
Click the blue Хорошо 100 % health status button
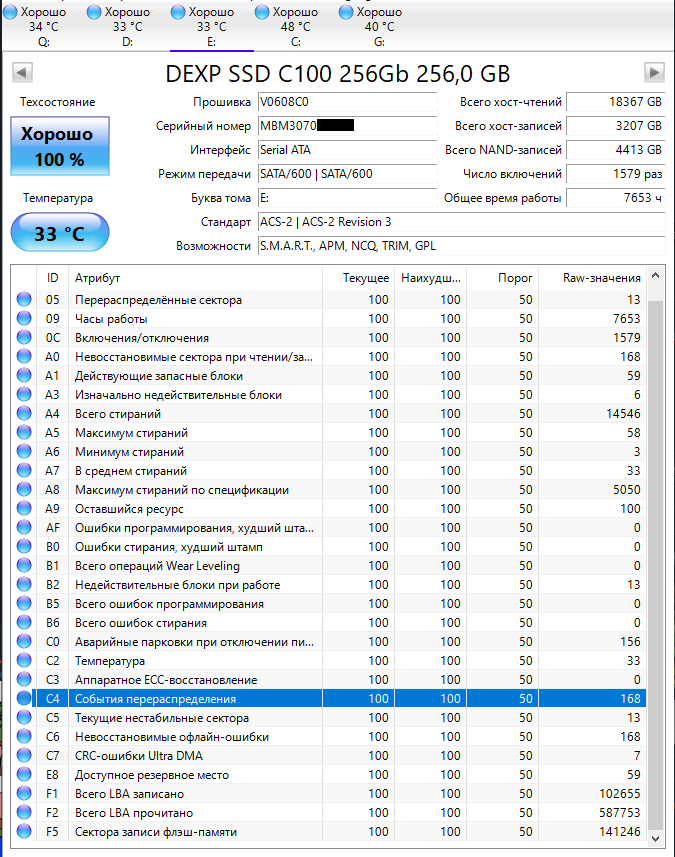point(60,146)
